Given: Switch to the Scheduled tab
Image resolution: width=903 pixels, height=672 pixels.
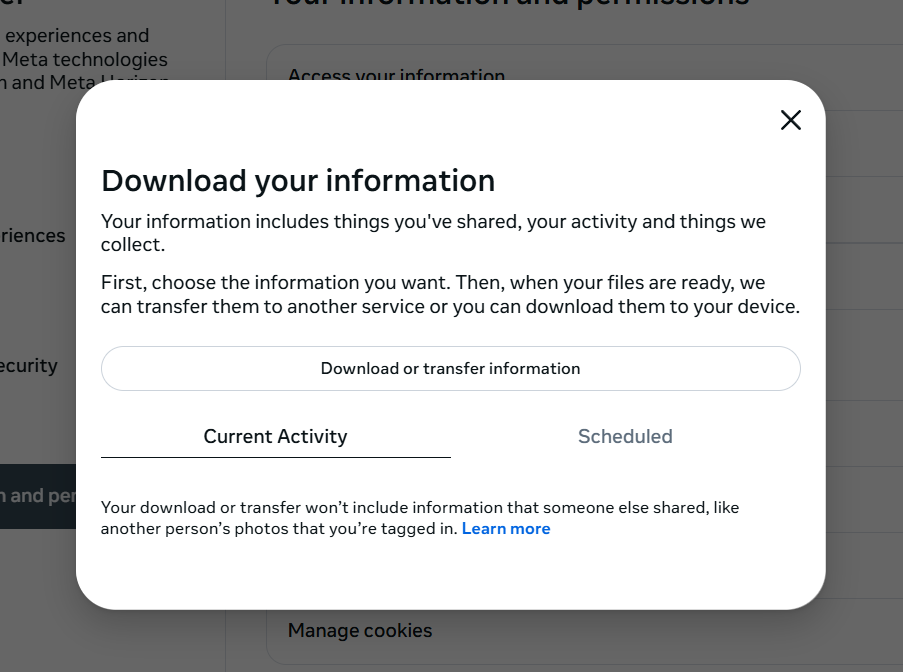Looking at the screenshot, I should pos(625,436).
